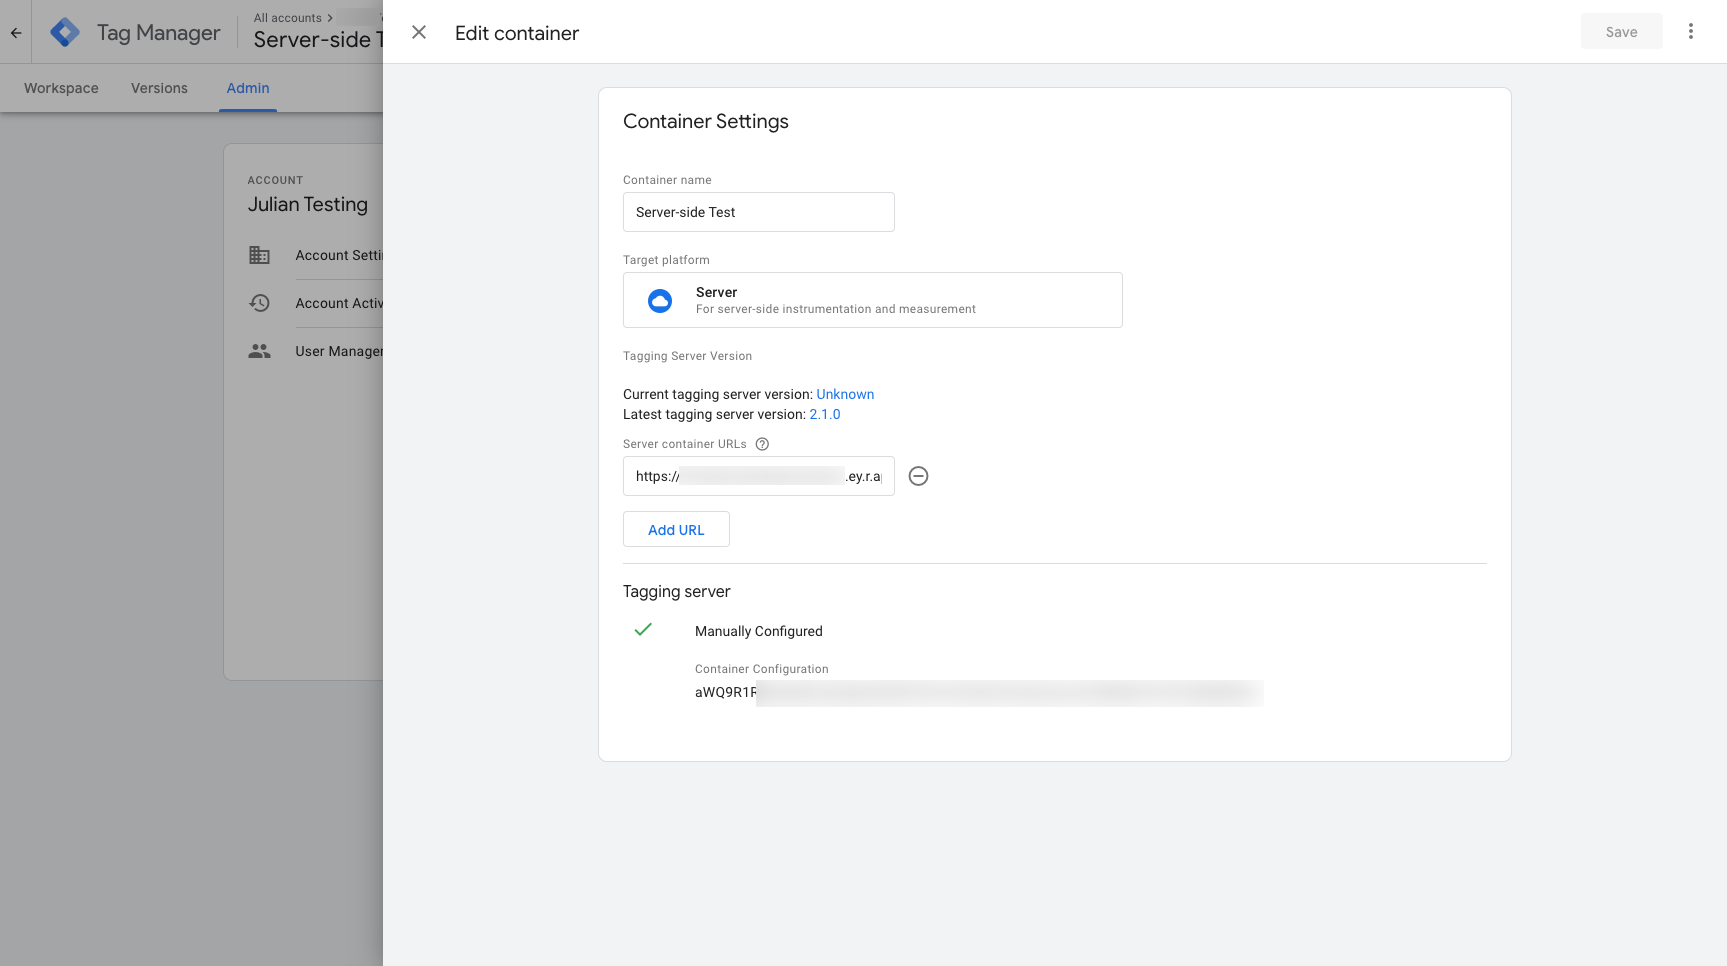Screen dimensions: 1727x966
Task: Navigate back using the arrow icon
Action: pos(15,32)
